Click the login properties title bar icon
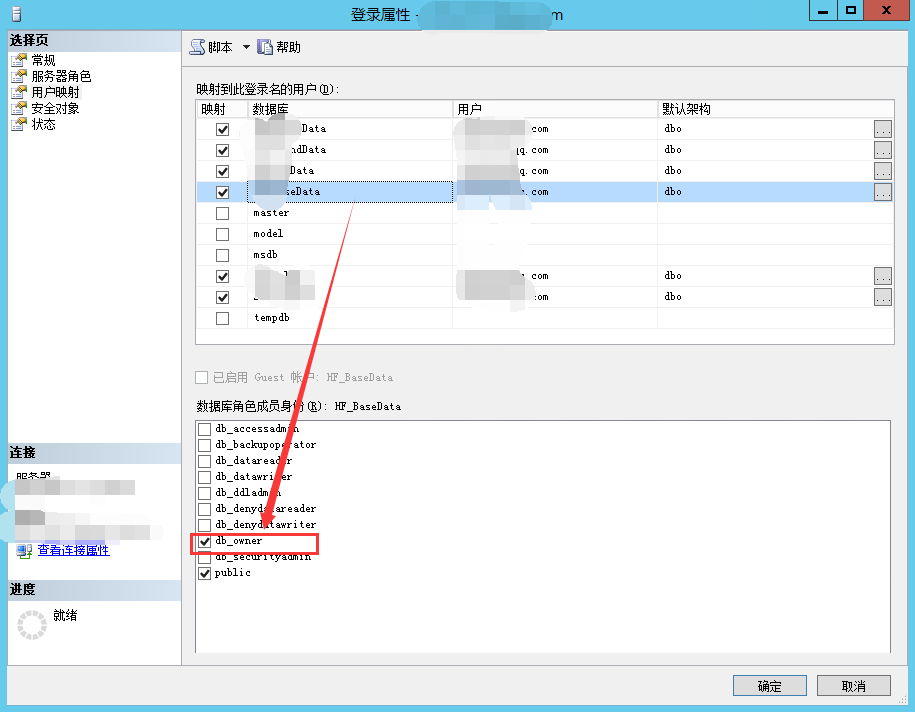The width and height of the screenshot is (915, 712). (16, 14)
